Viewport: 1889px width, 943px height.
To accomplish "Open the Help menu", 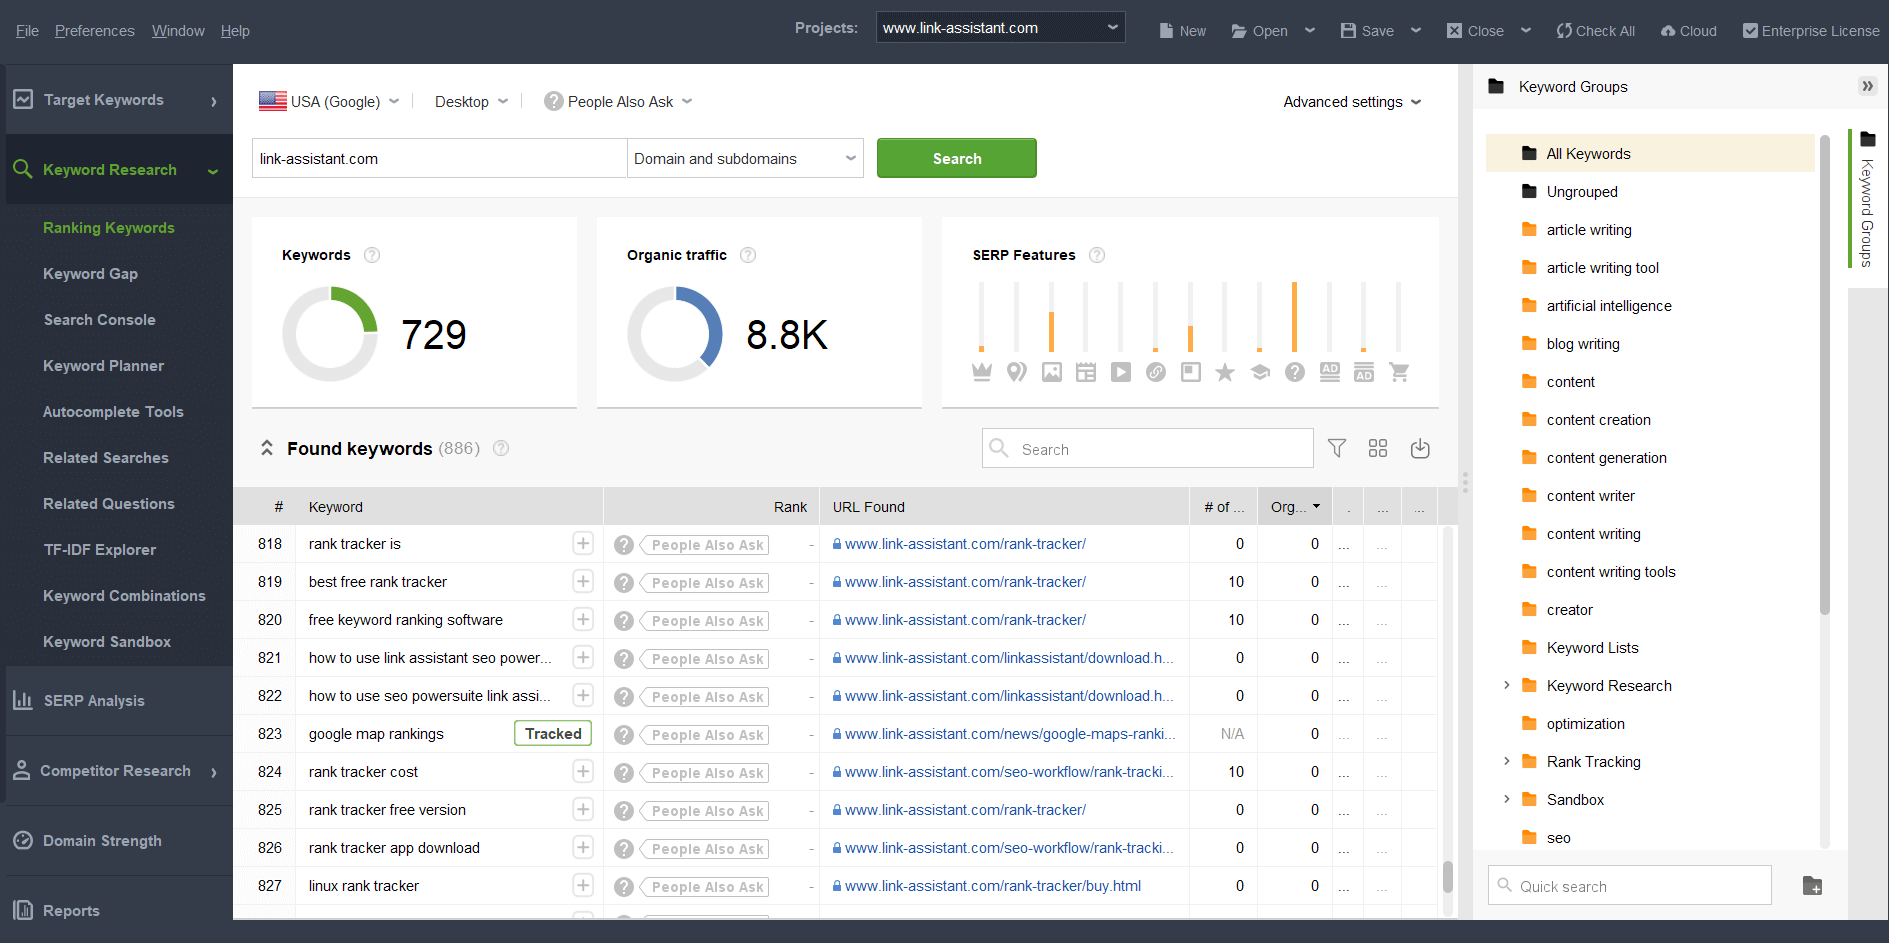I will tap(235, 31).
